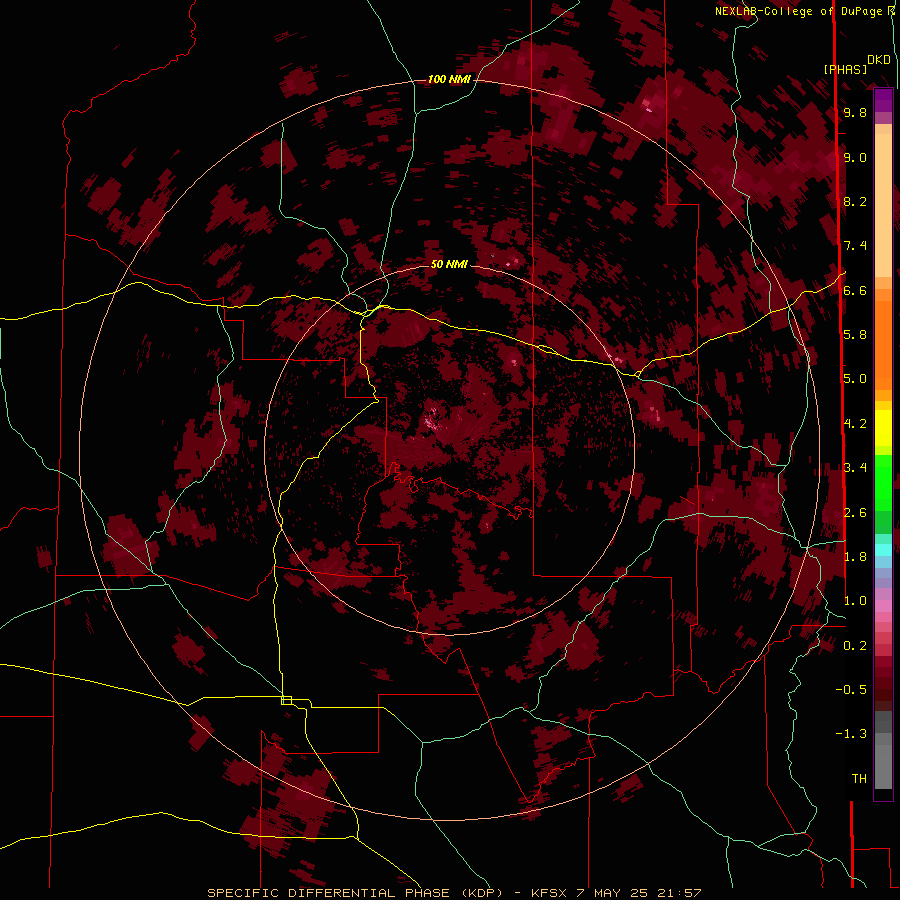Screen dimensions: 900x900
Task: Click the 0.2 value on the color scale
Action: tap(855, 646)
